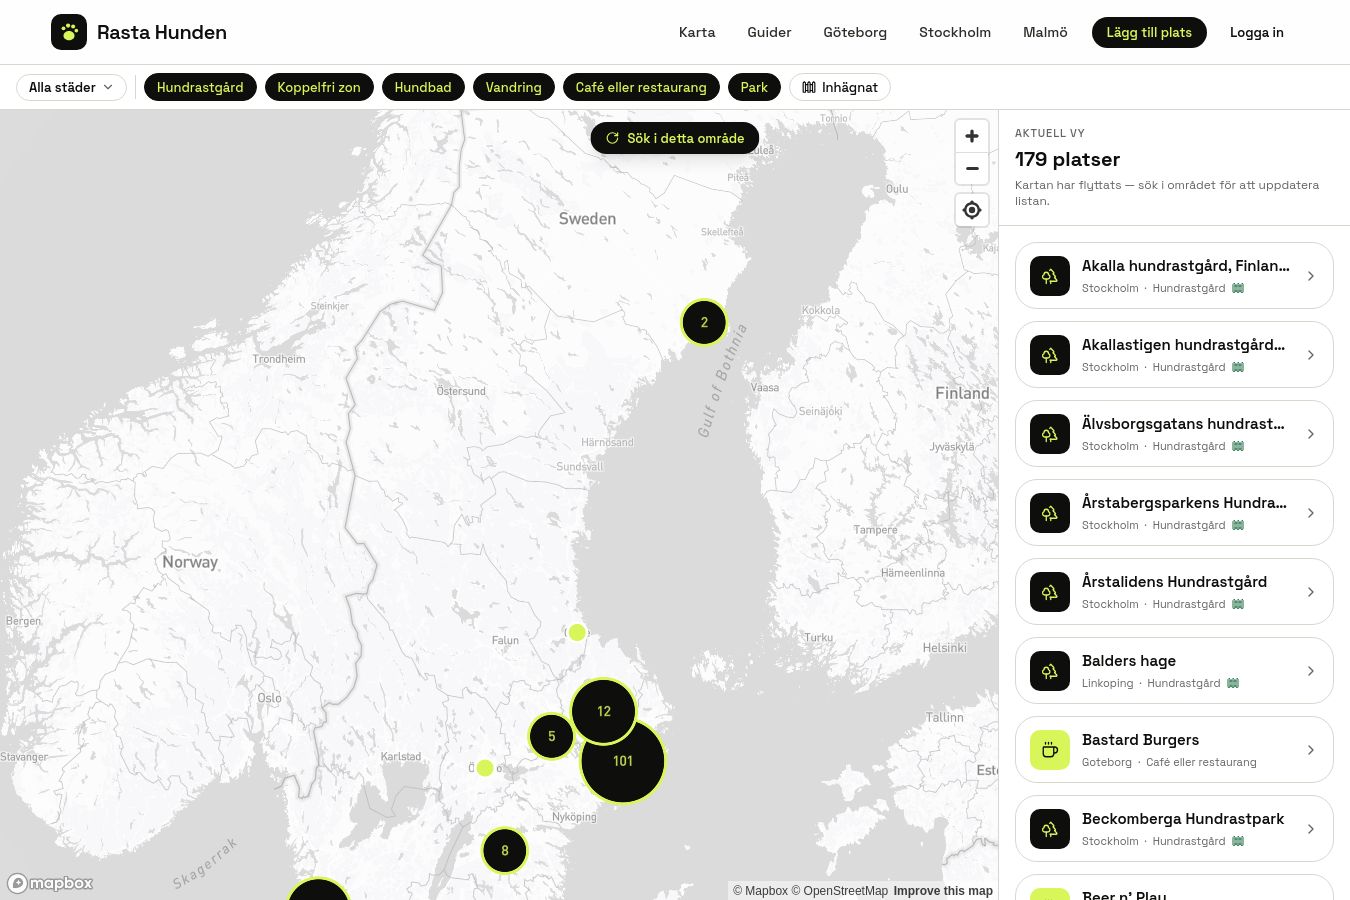Viewport: 1350px width, 900px height.
Task: Toggle the Koppelfri zon filter chip
Action: 319,87
